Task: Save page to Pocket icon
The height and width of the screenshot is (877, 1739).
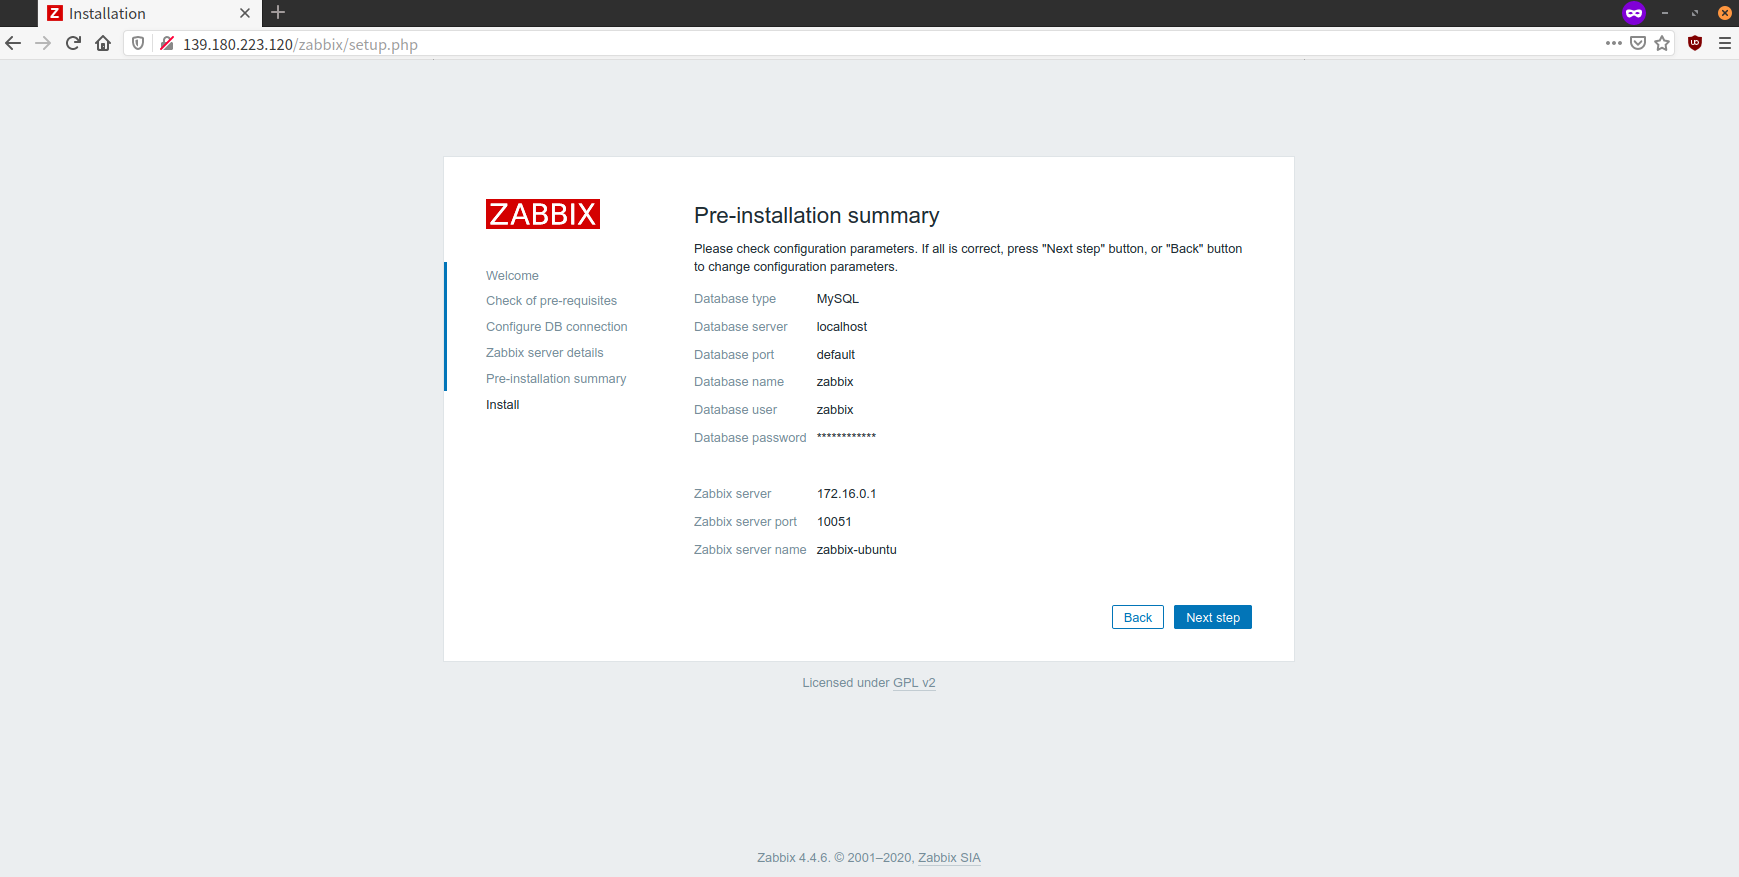Action: click(1638, 43)
